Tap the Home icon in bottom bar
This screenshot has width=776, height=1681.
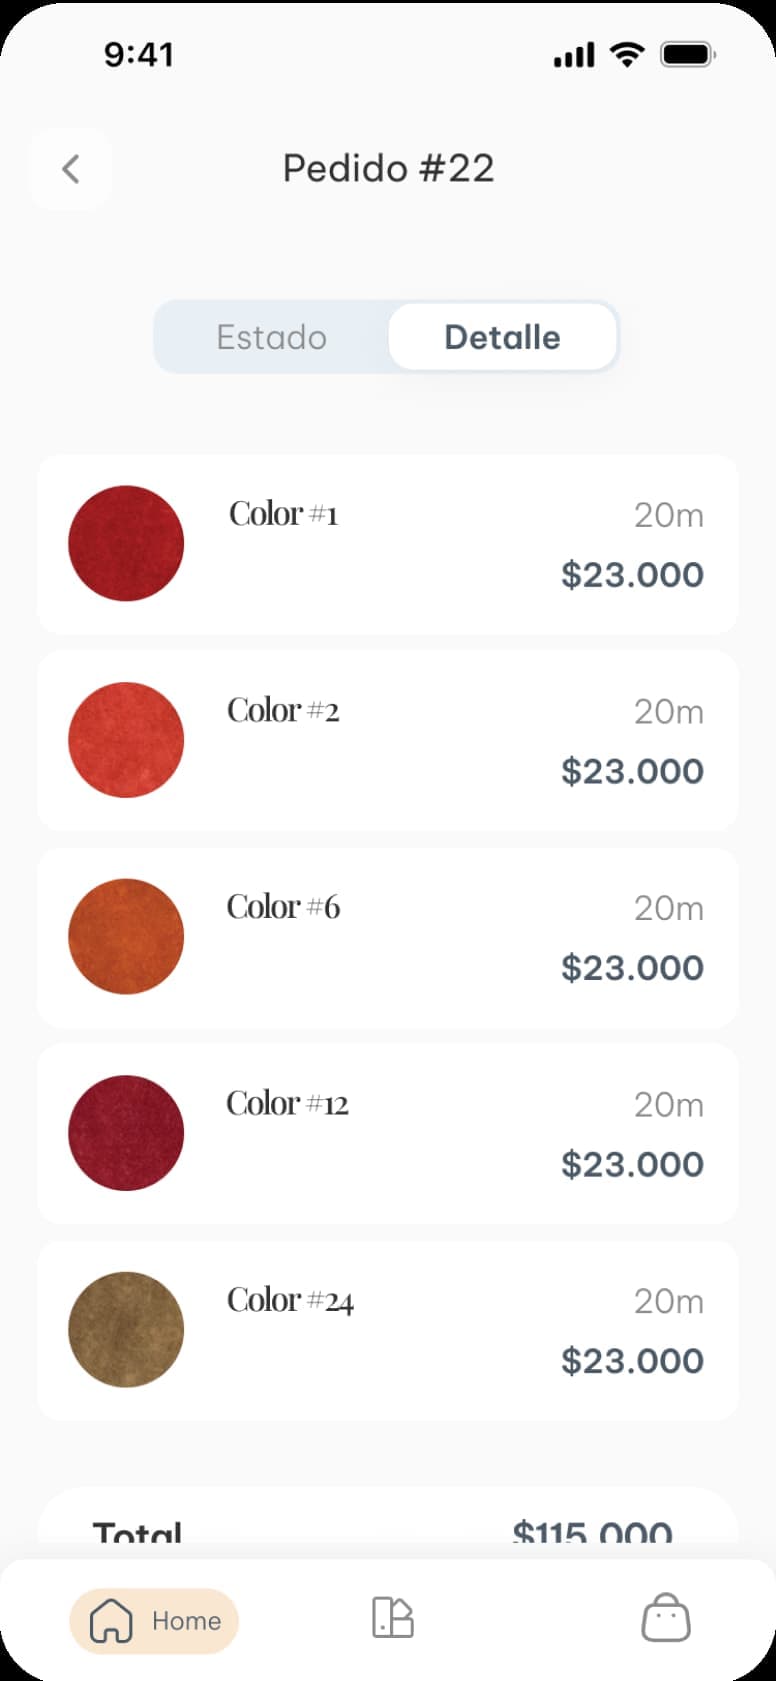click(111, 1620)
